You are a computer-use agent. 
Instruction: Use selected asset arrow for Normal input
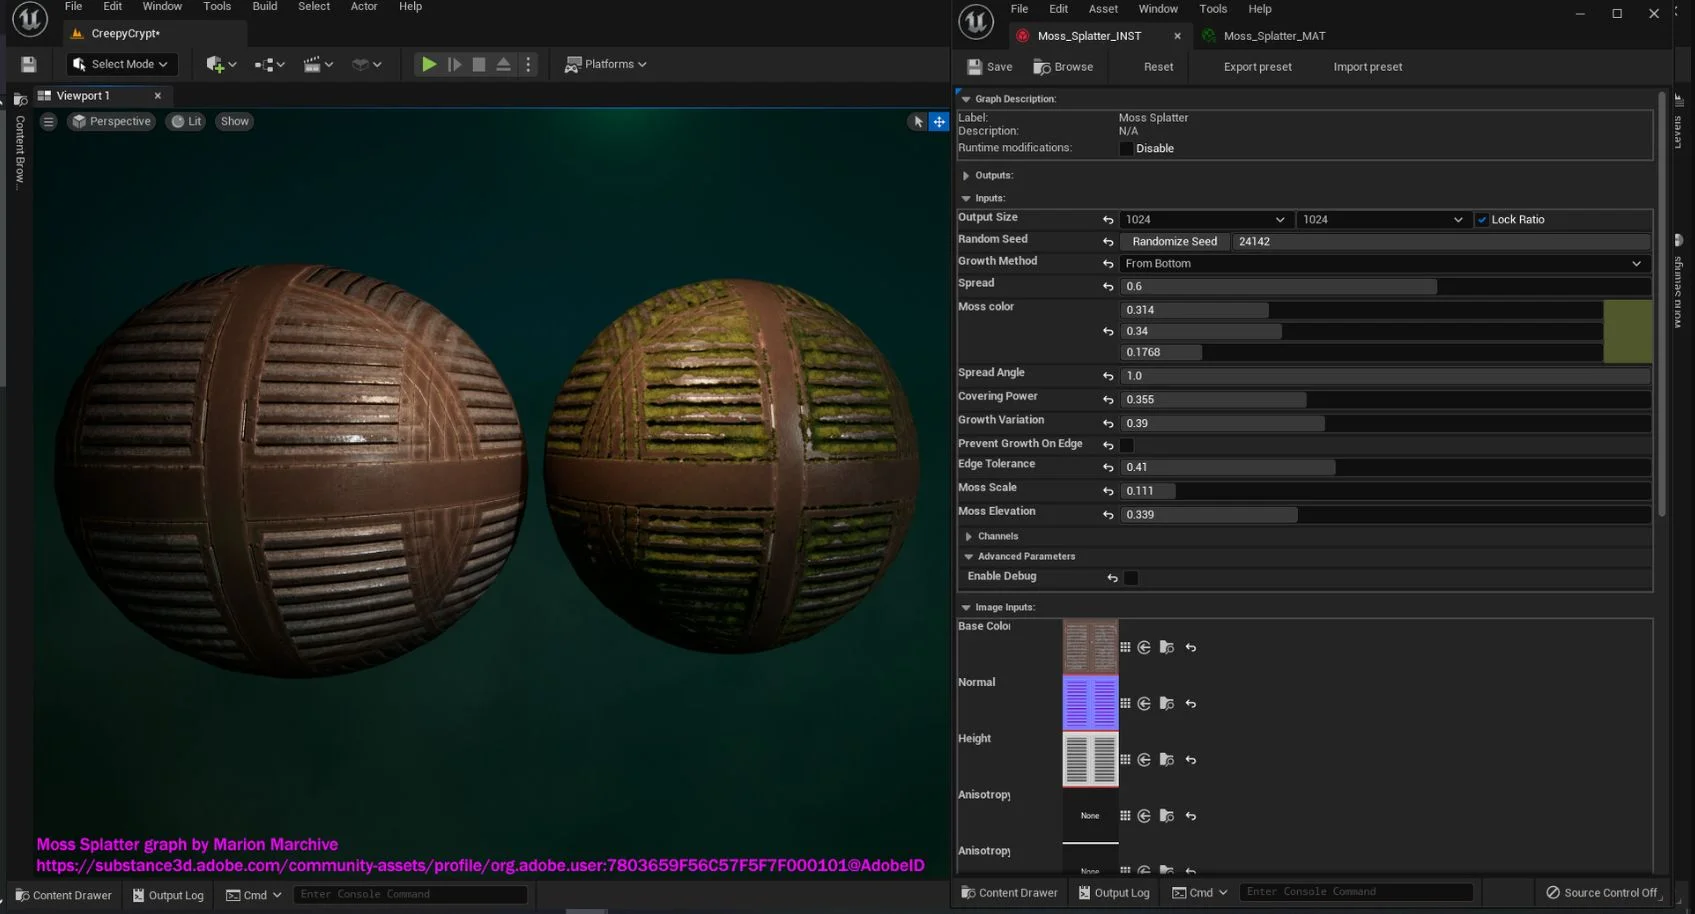(1144, 703)
